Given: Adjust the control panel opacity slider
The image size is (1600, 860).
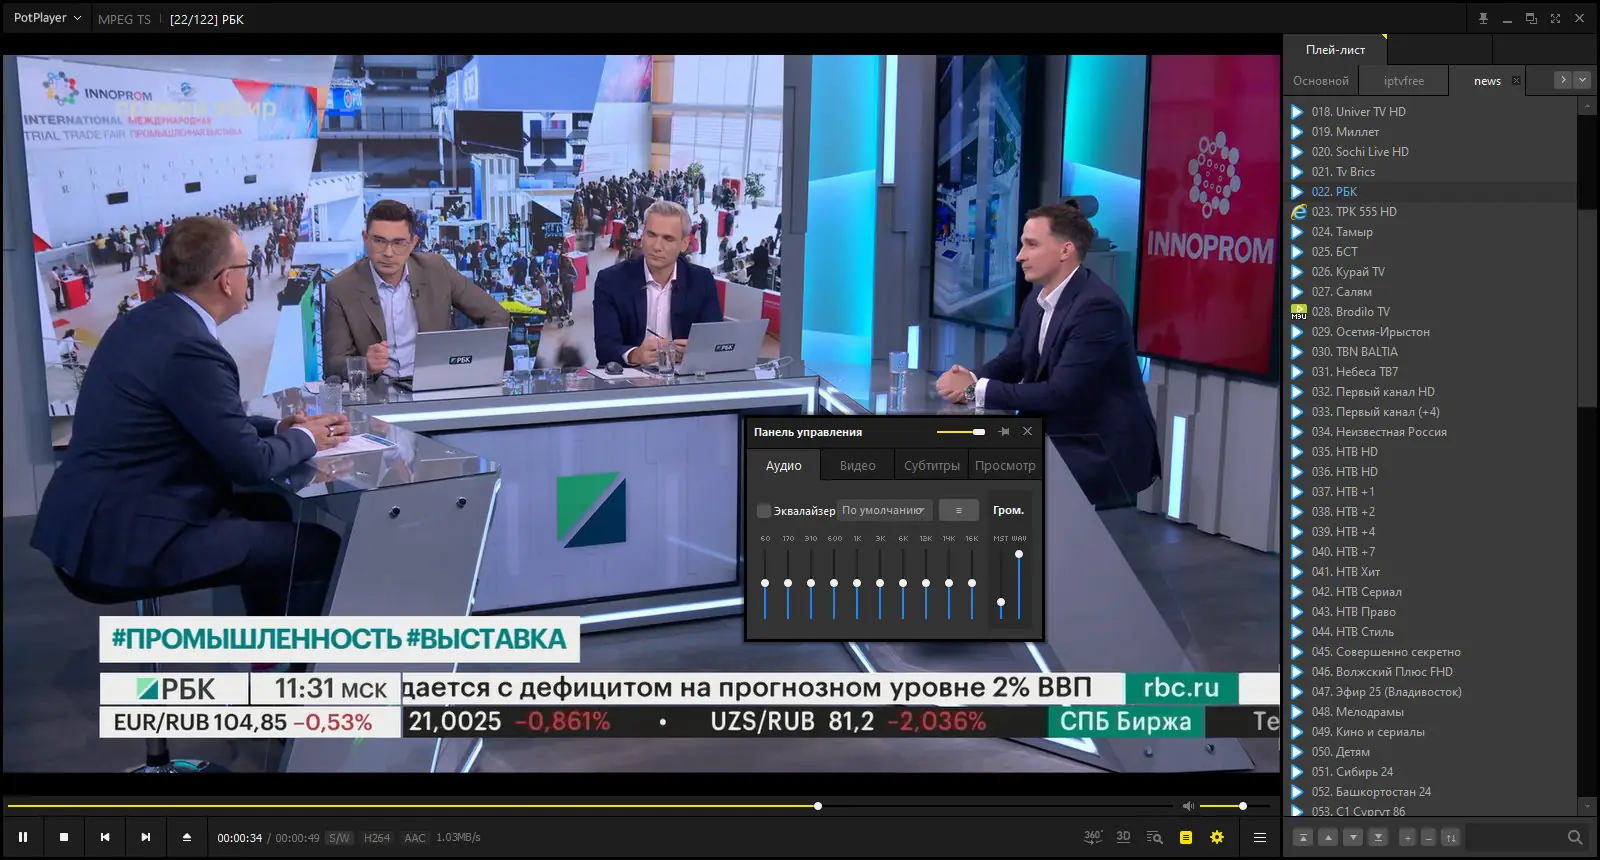Looking at the screenshot, I should (960, 432).
